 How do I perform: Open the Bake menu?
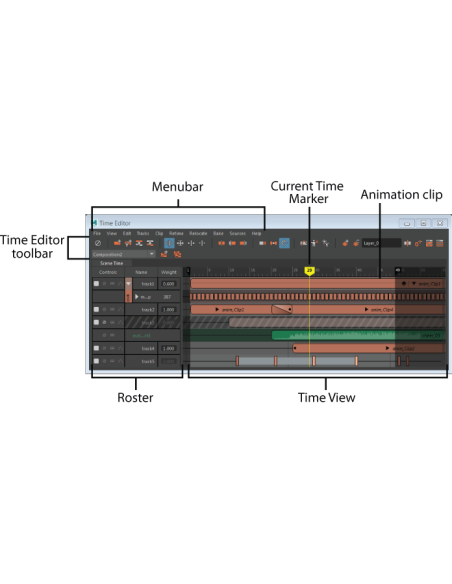(218, 233)
